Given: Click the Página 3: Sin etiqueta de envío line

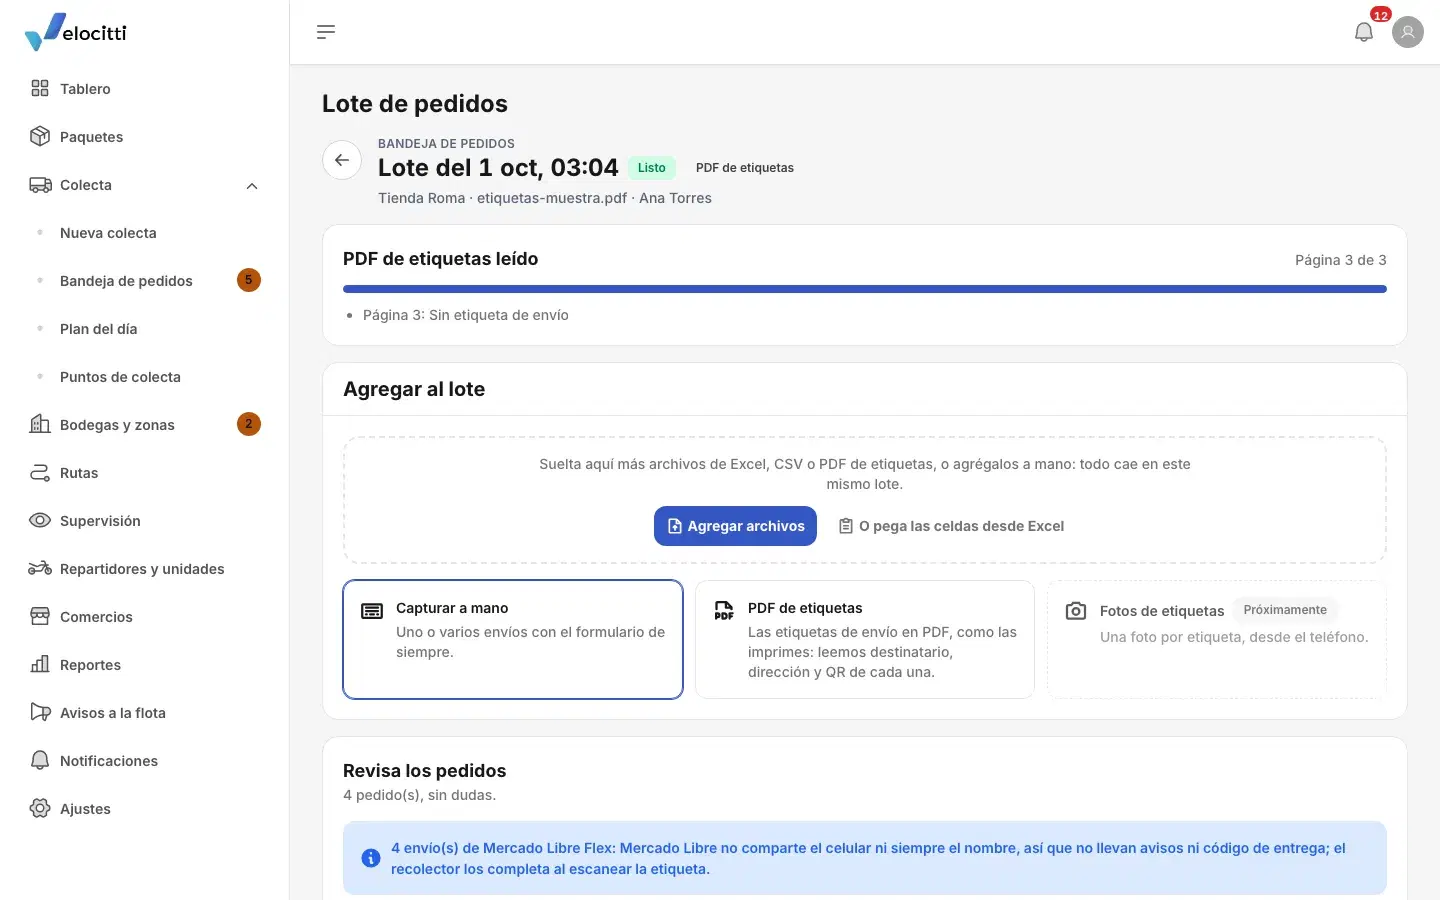Looking at the screenshot, I should [x=466, y=315].
